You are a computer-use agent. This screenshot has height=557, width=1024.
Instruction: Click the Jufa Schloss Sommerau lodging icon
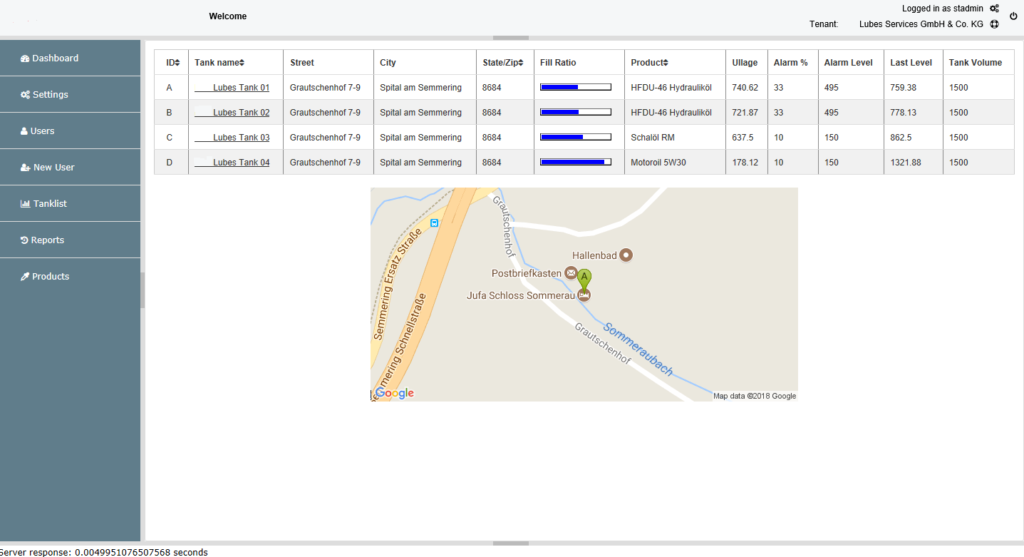coord(584,296)
